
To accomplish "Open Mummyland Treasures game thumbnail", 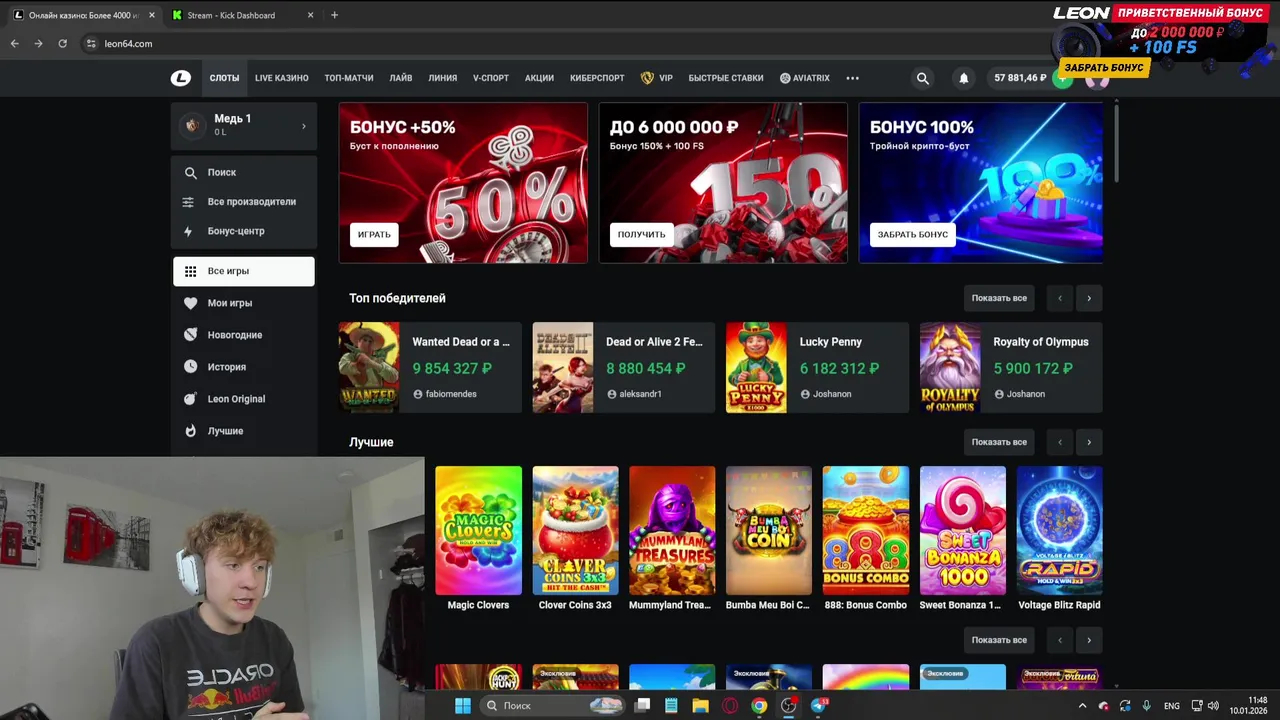I will coord(672,530).
